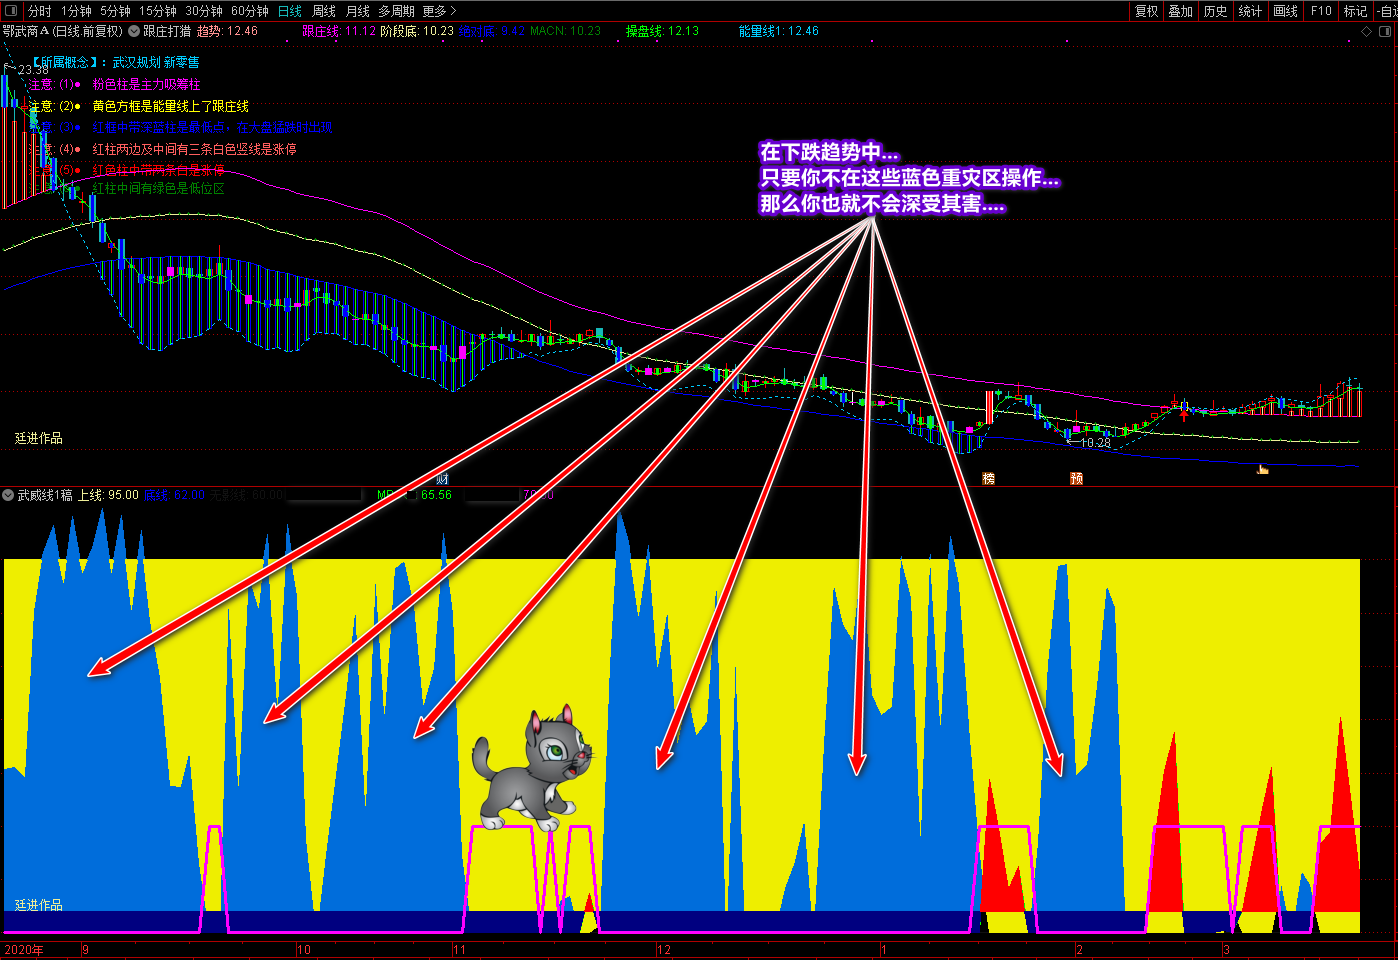Toggle the side panel icon beside the diamond

1385,32
